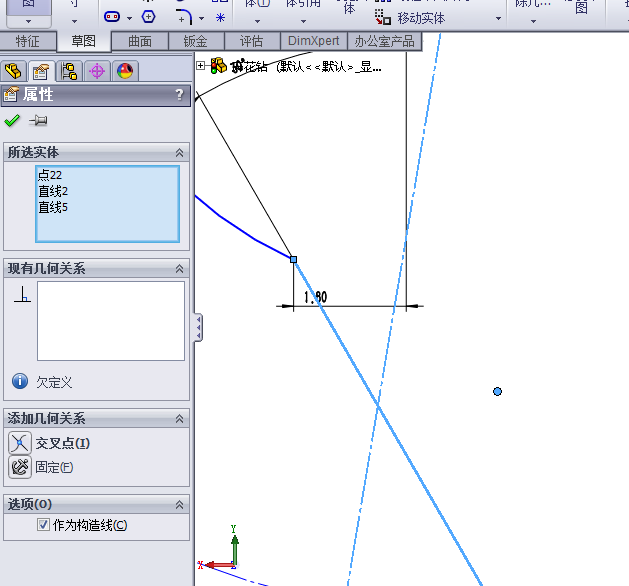Click the help question mark in properties header
629x586 pixels.
[x=179, y=95]
